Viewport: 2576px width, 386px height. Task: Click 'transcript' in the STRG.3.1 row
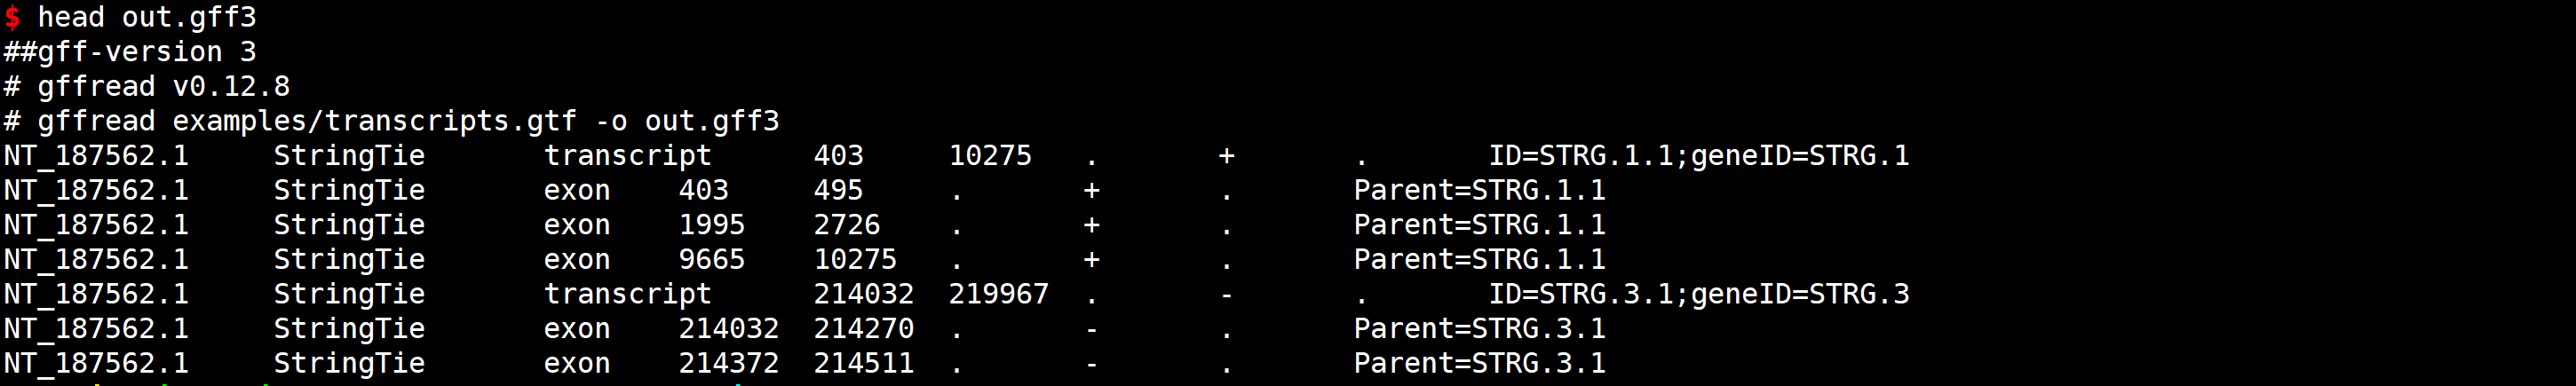627,294
